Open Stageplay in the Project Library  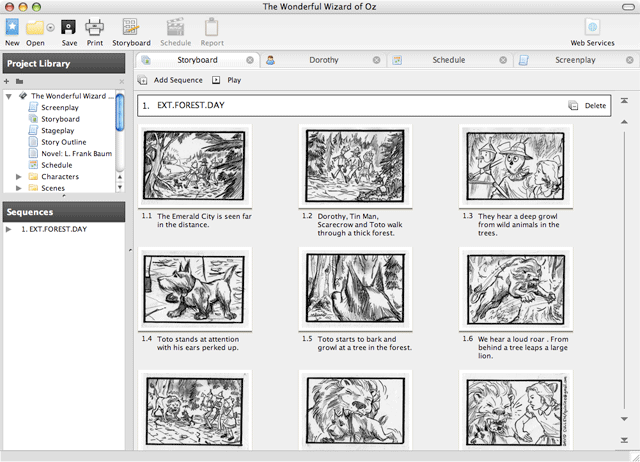pos(58,131)
